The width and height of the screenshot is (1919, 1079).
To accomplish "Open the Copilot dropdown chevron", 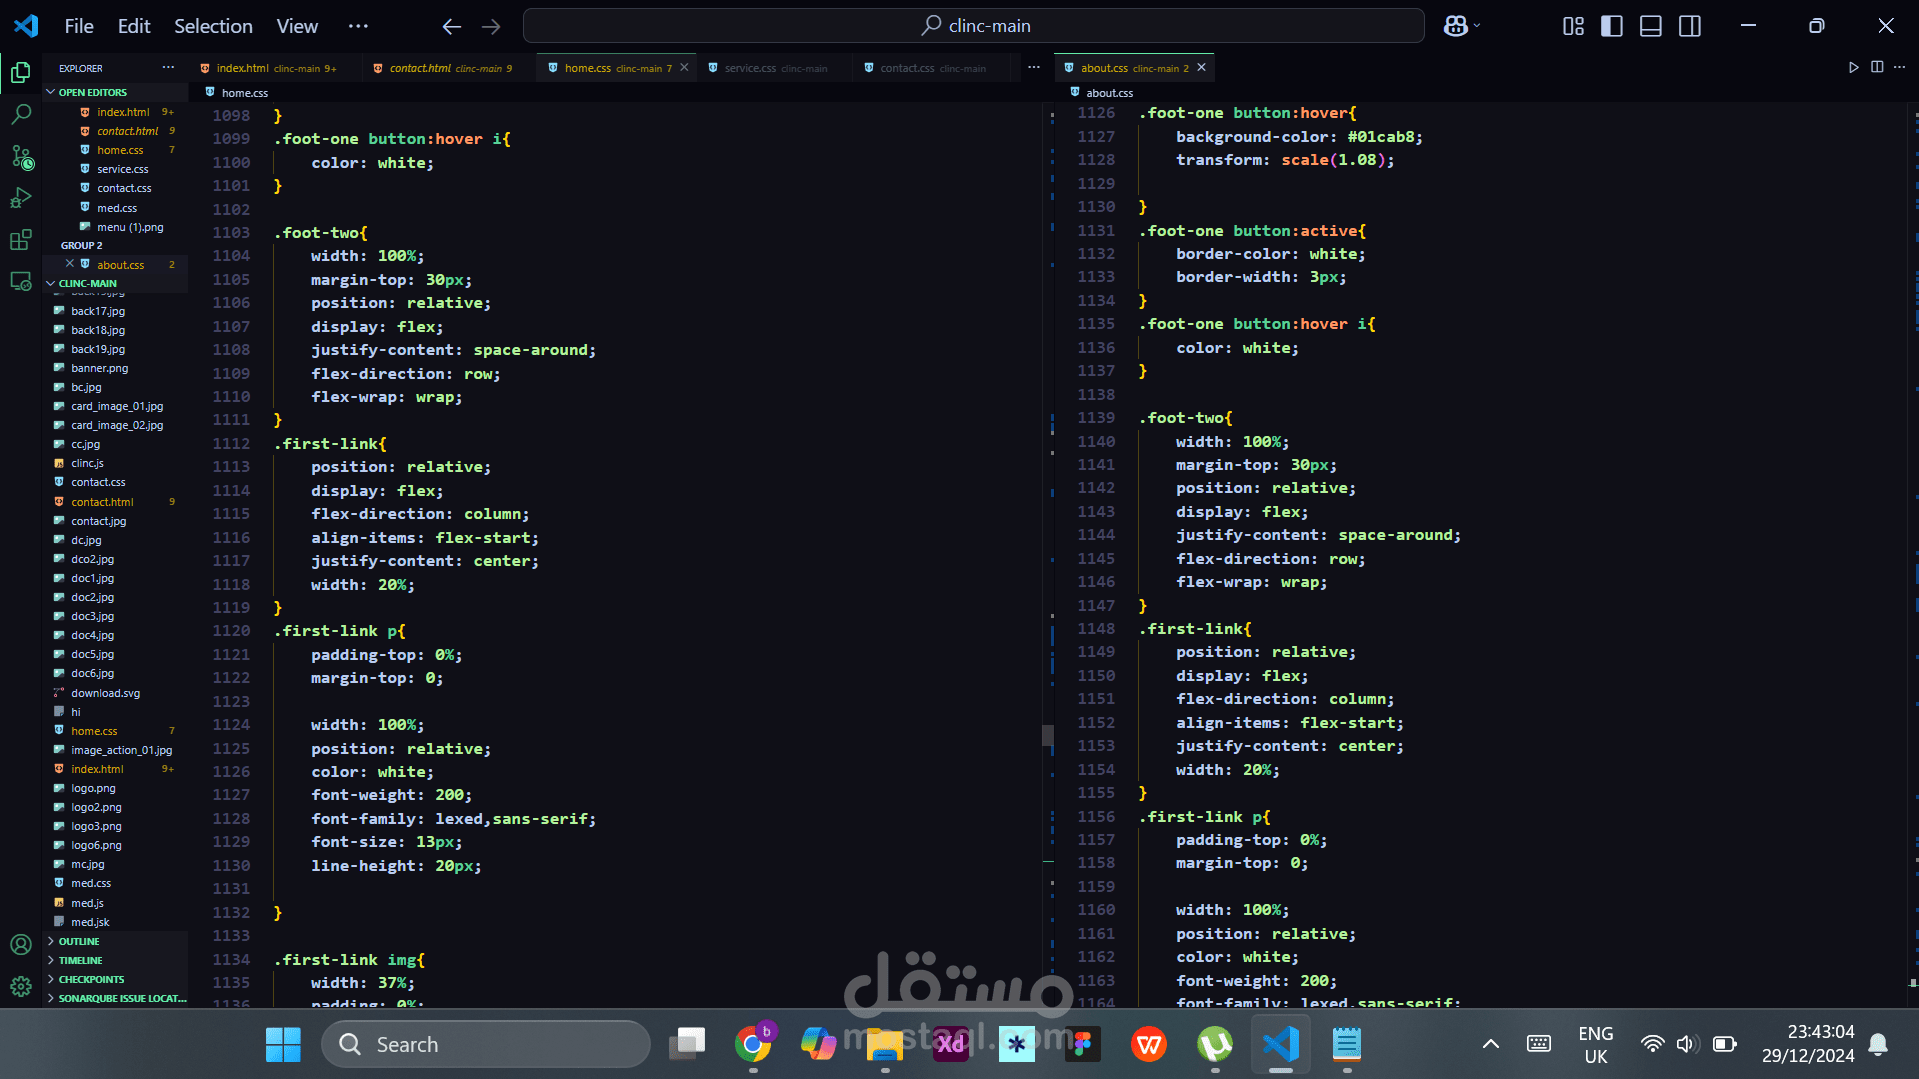I will tap(1477, 26).
